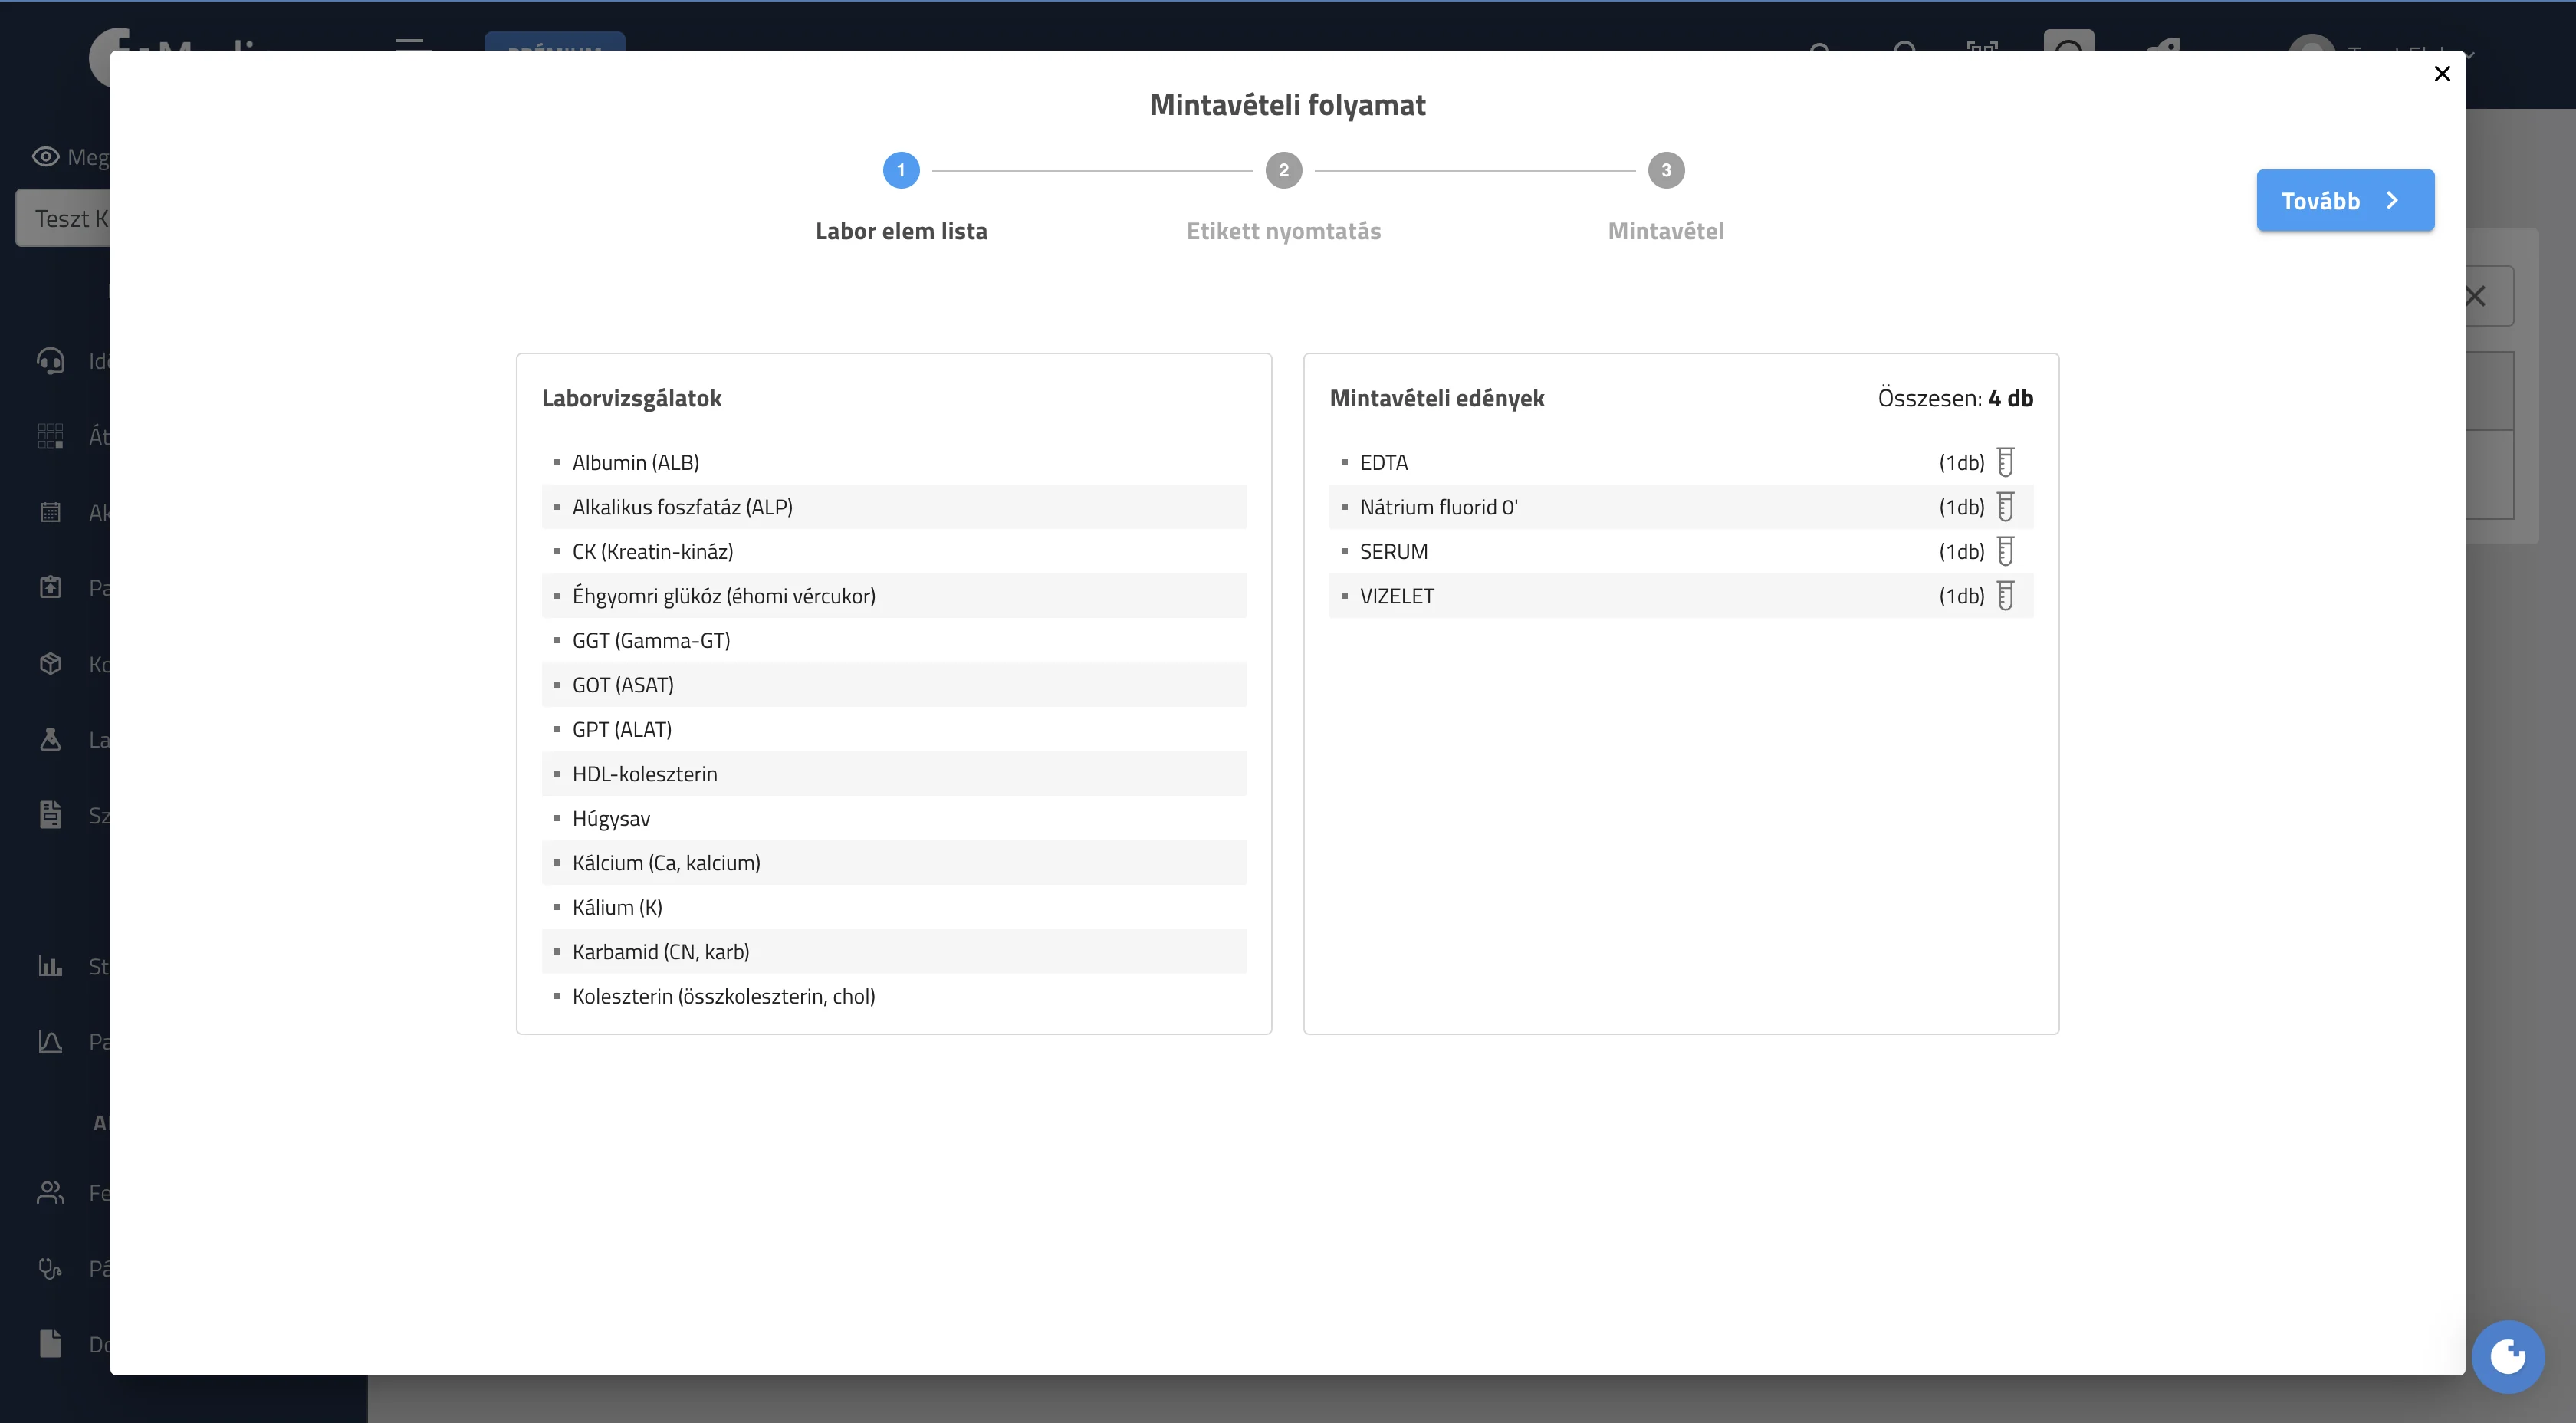Screen dimensions: 2576x1423
Task: Click the eye icon in sidebar
Action: click(46, 157)
